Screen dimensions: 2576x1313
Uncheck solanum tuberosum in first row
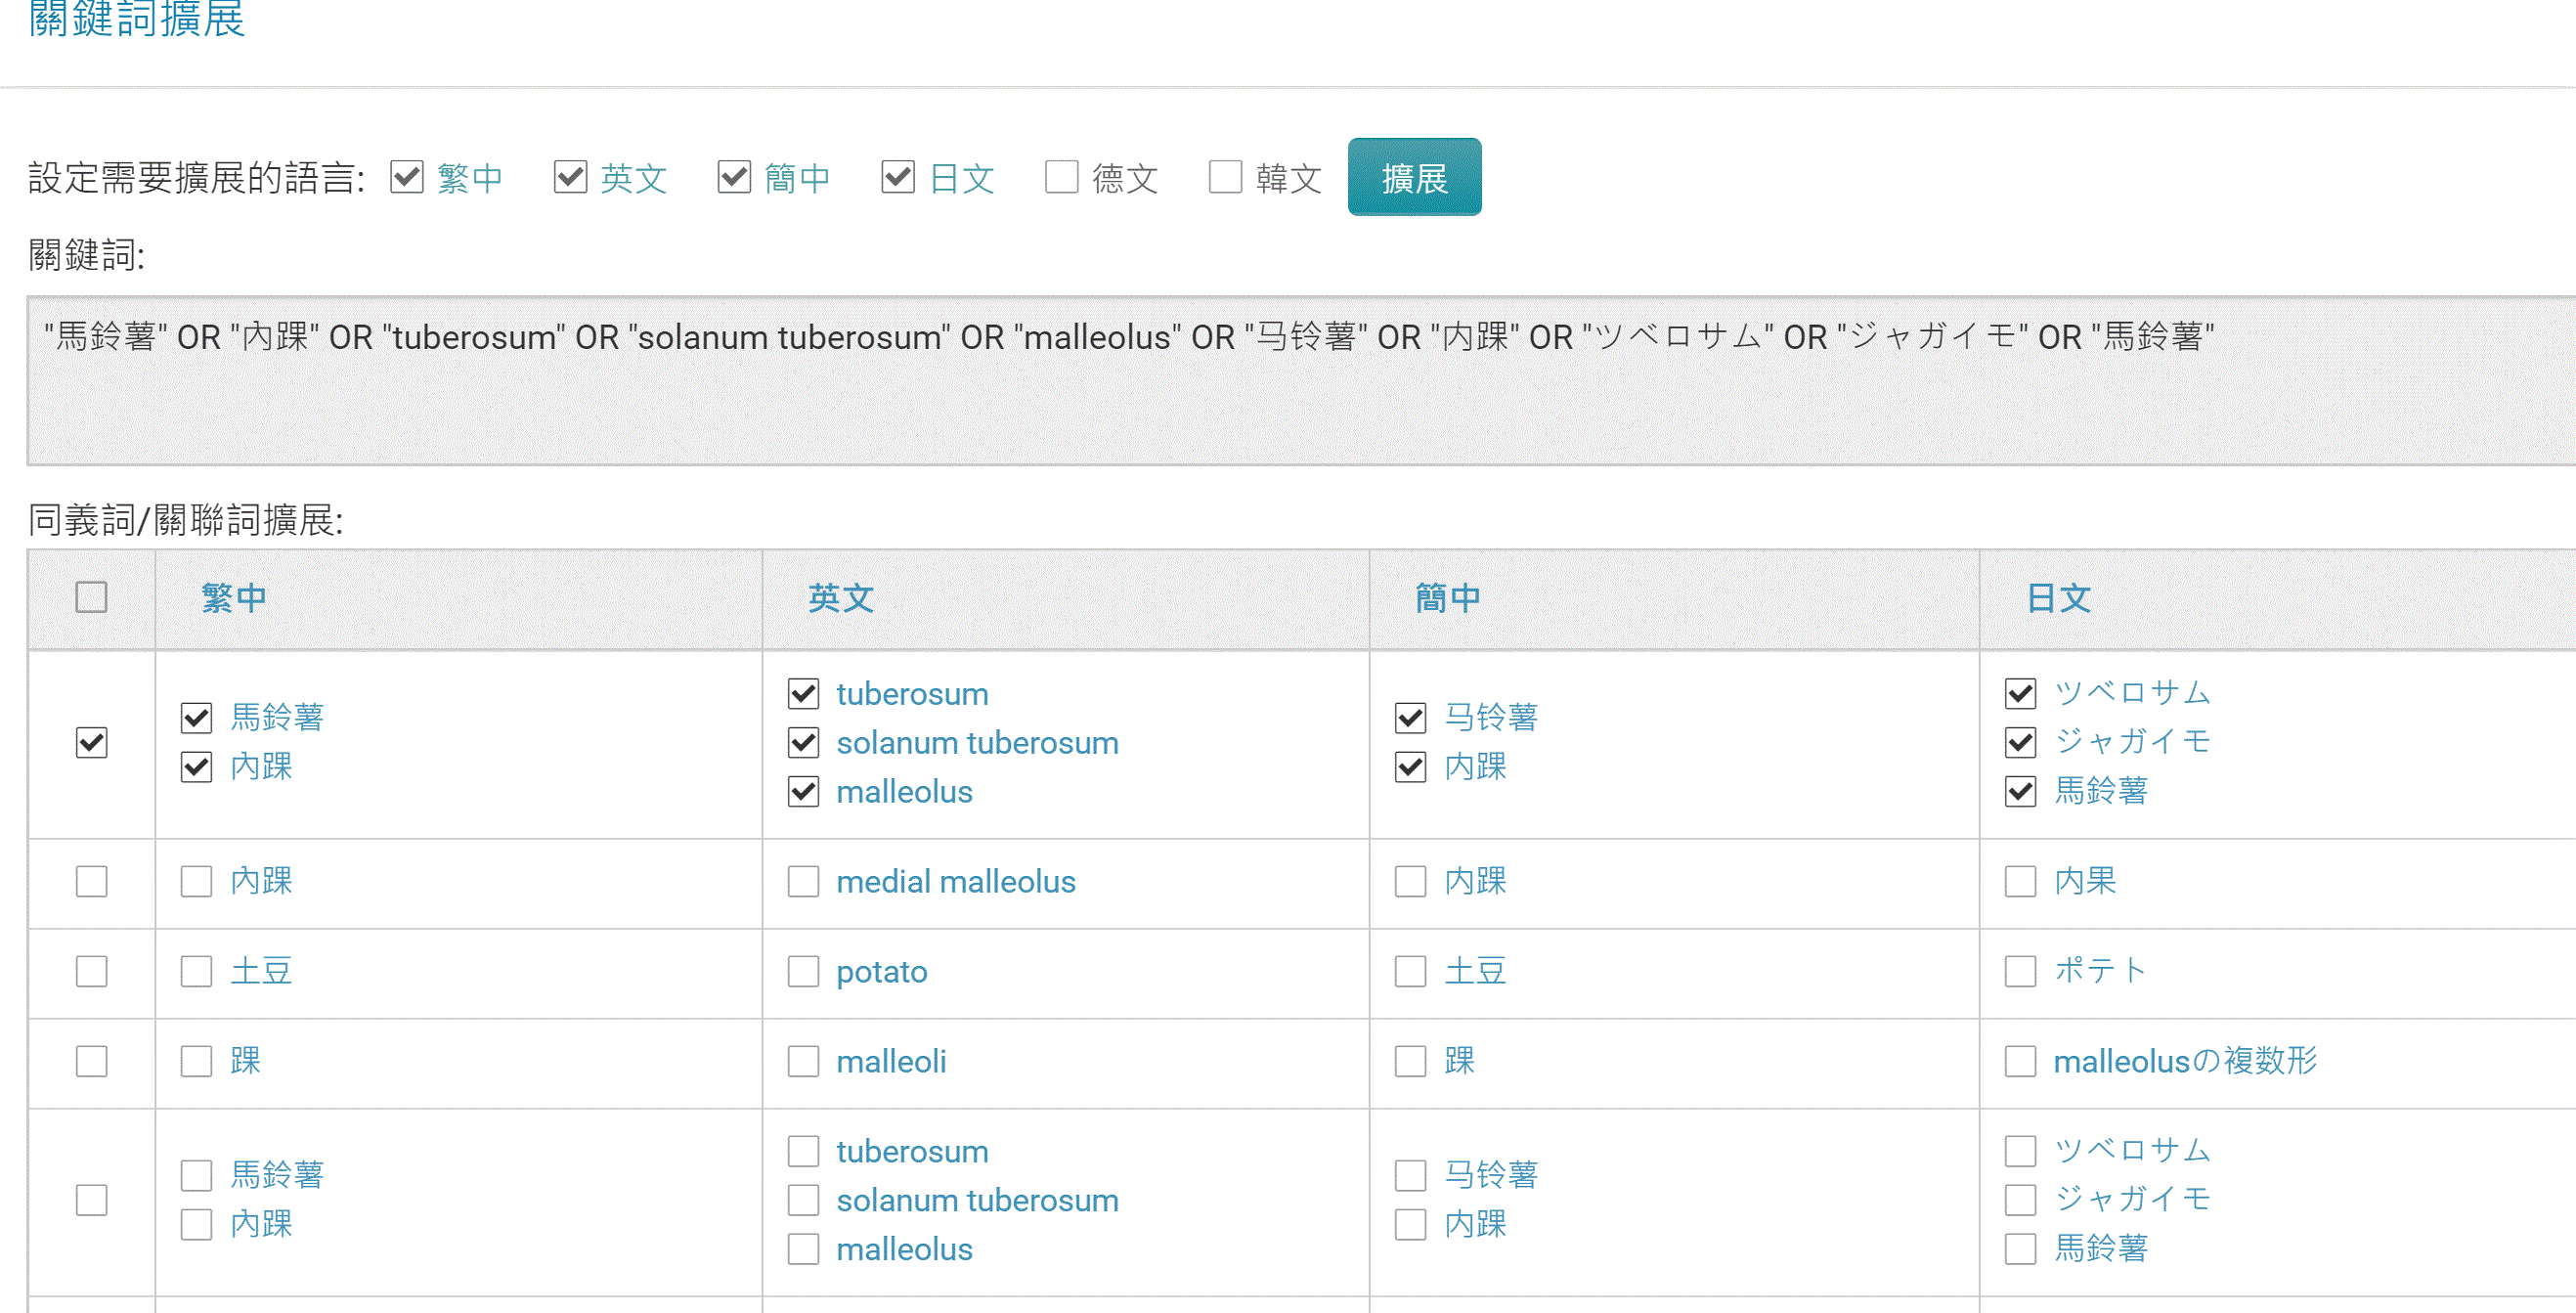[803, 743]
